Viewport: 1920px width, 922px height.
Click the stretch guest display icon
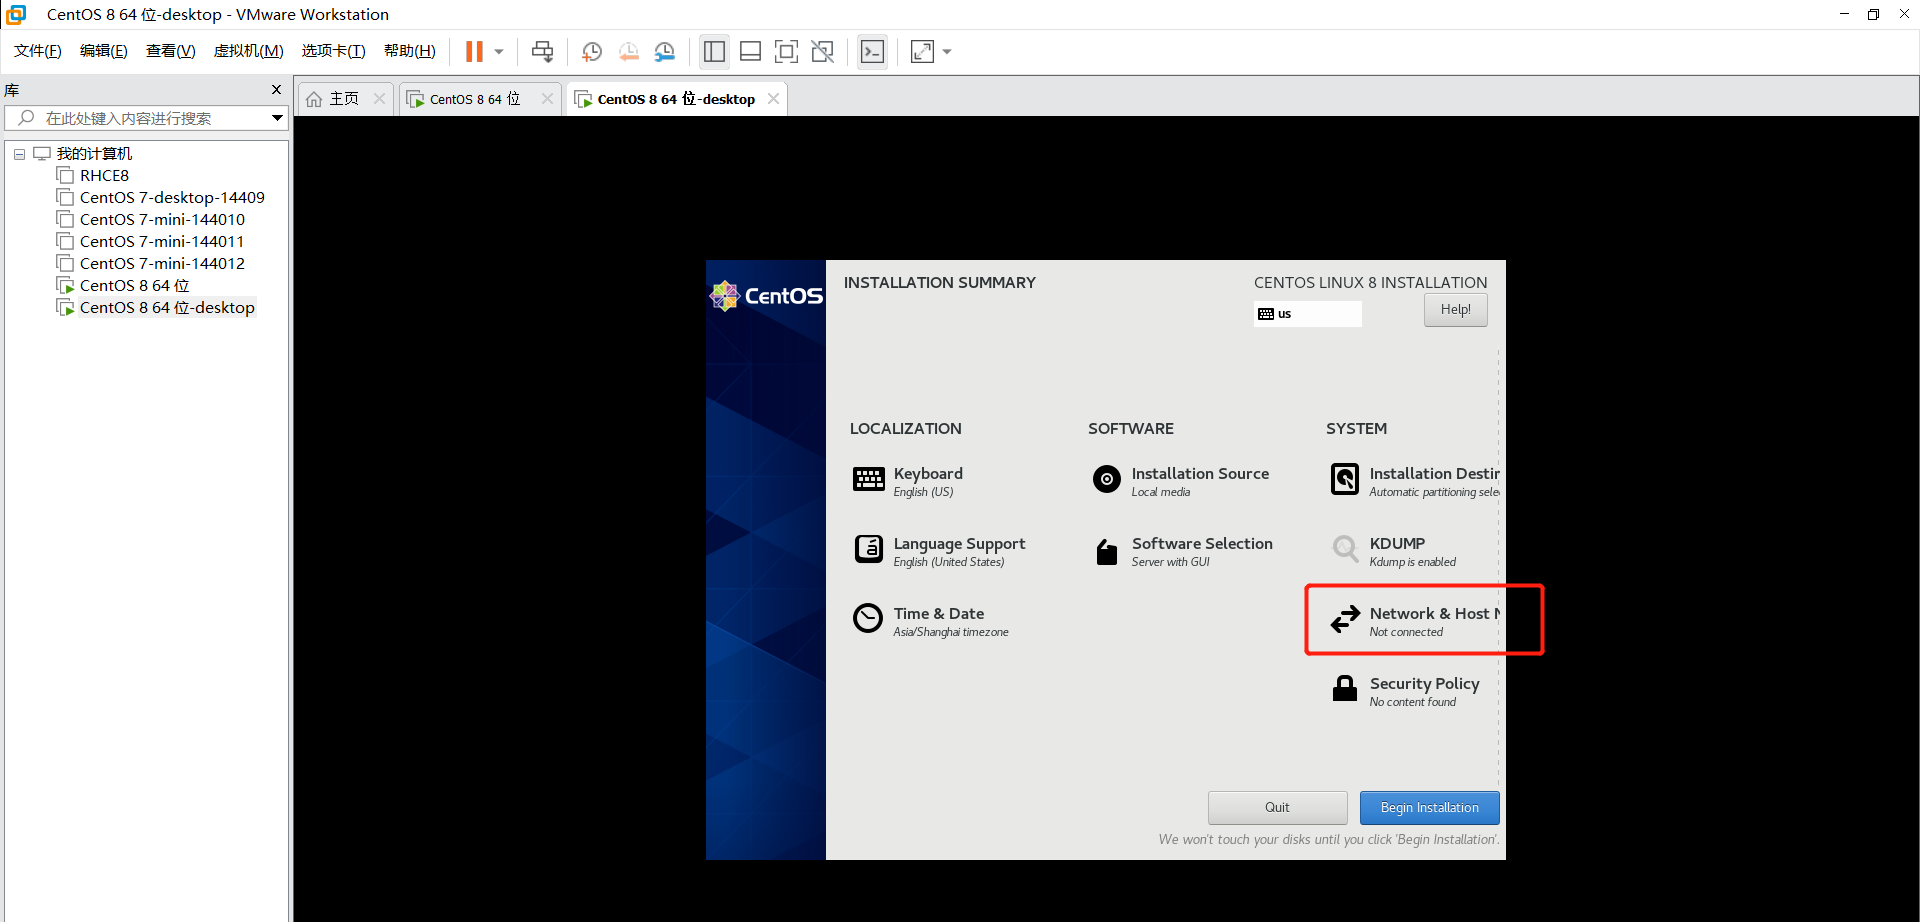(922, 51)
